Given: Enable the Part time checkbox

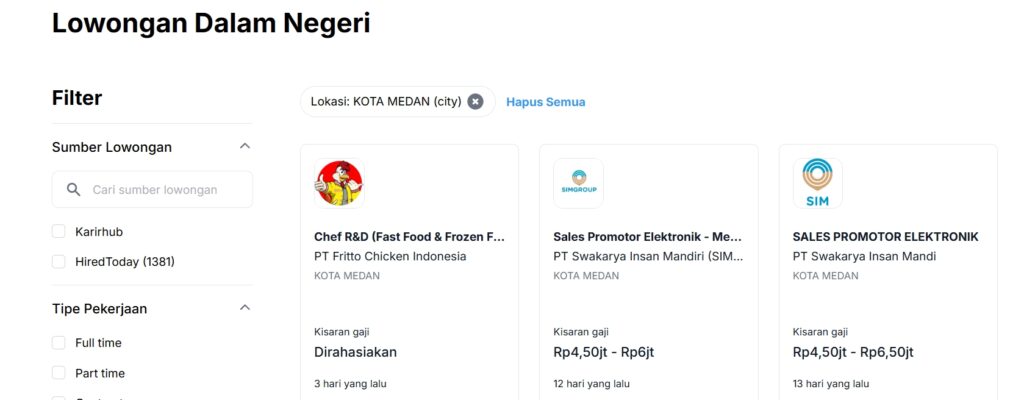Looking at the screenshot, I should tap(59, 373).
